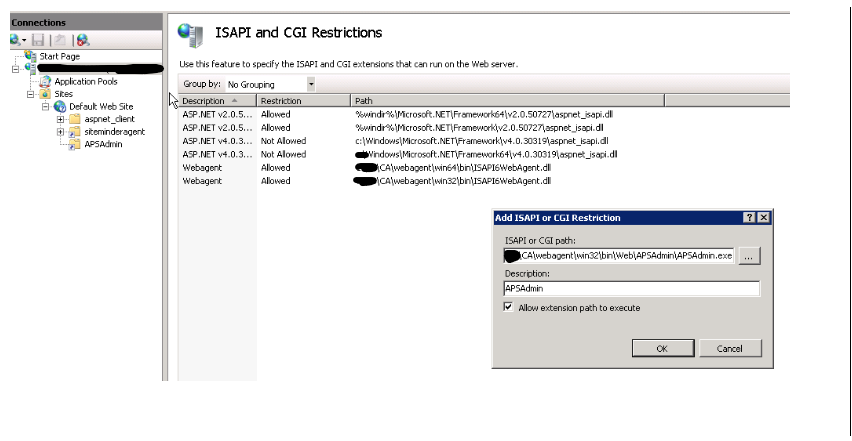Image resolution: width=852 pixels, height=441 pixels.
Task: Collapse the Default Web Site node
Action: pos(46,106)
